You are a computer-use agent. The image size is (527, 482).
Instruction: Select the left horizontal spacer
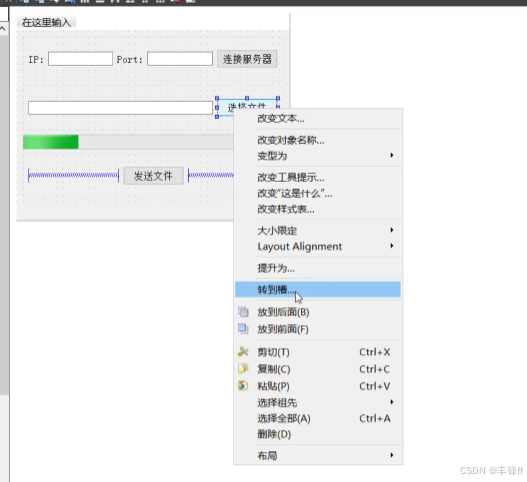pos(74,175)
